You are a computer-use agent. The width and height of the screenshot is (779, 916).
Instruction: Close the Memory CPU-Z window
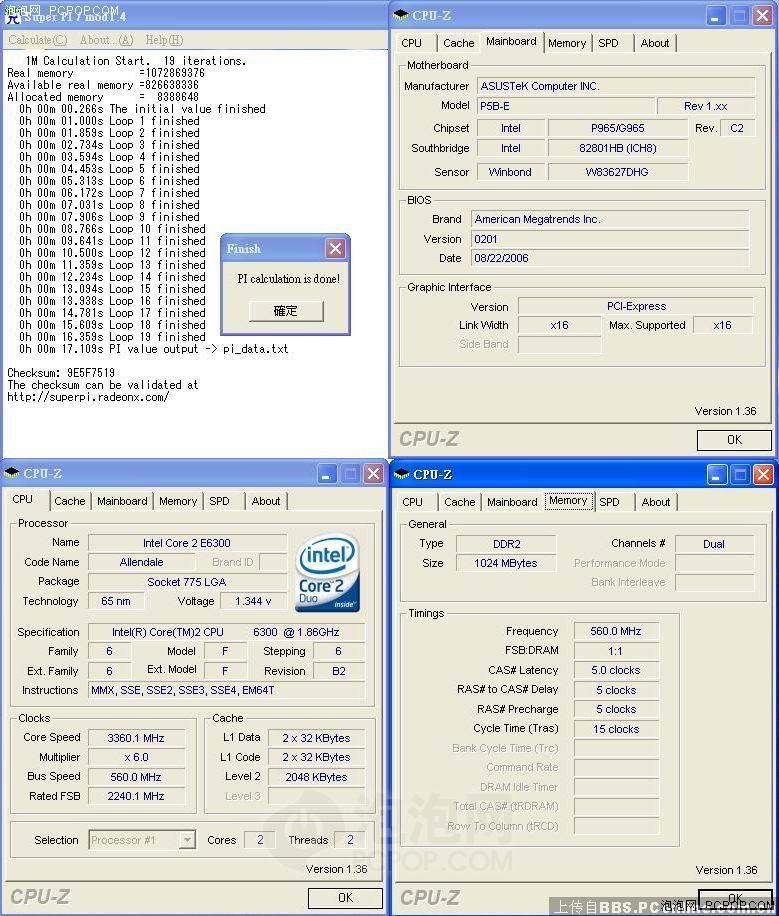[763, 475]
